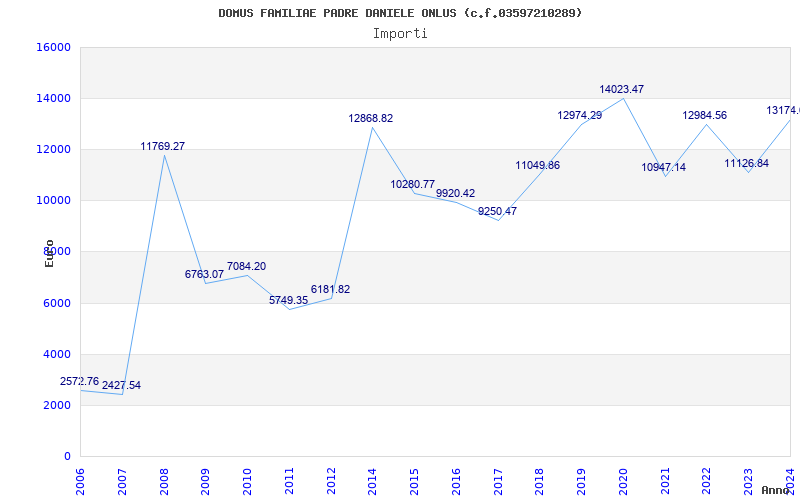Click the Euro y-axis label
This screenshot has height=500, width=800.
49,253
